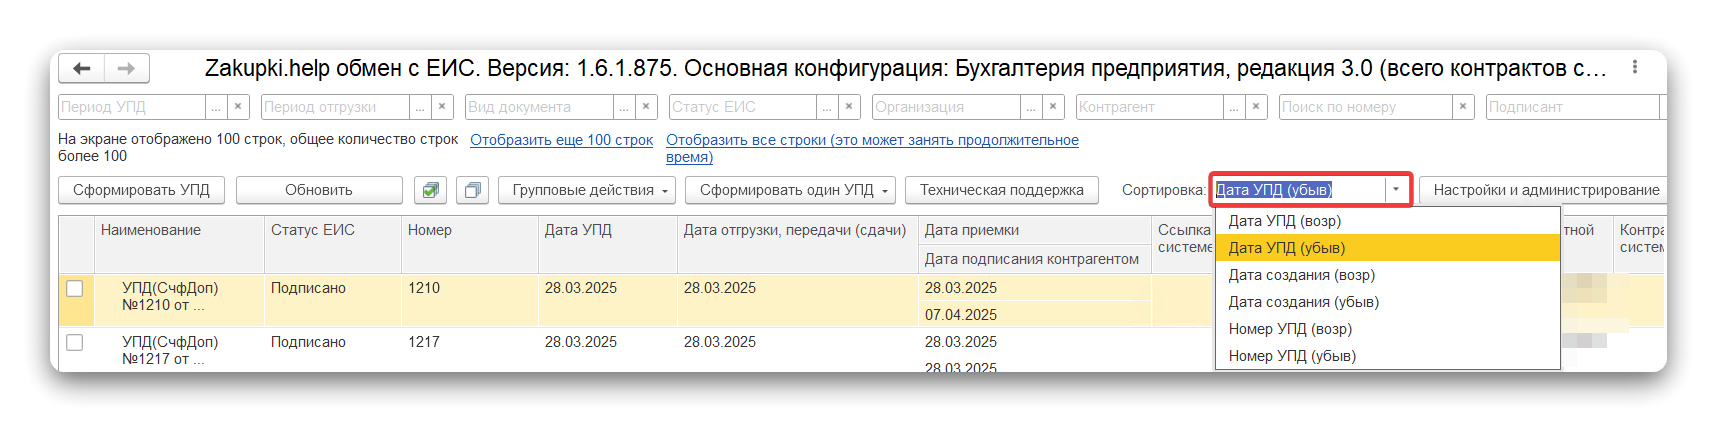Focus the Поиск по номеру field
This screenshot has width=1717, height=422.
coord(1366,107)
